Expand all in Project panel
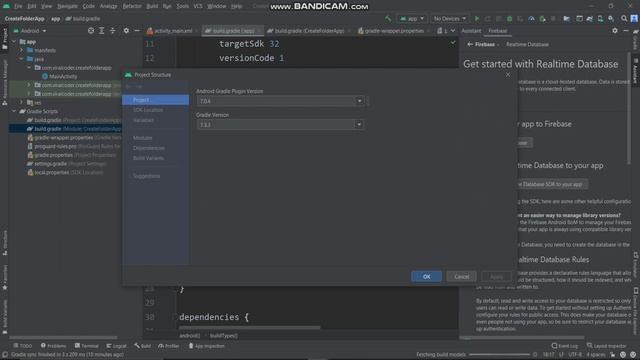640x360 pixels. pos(102,31)
